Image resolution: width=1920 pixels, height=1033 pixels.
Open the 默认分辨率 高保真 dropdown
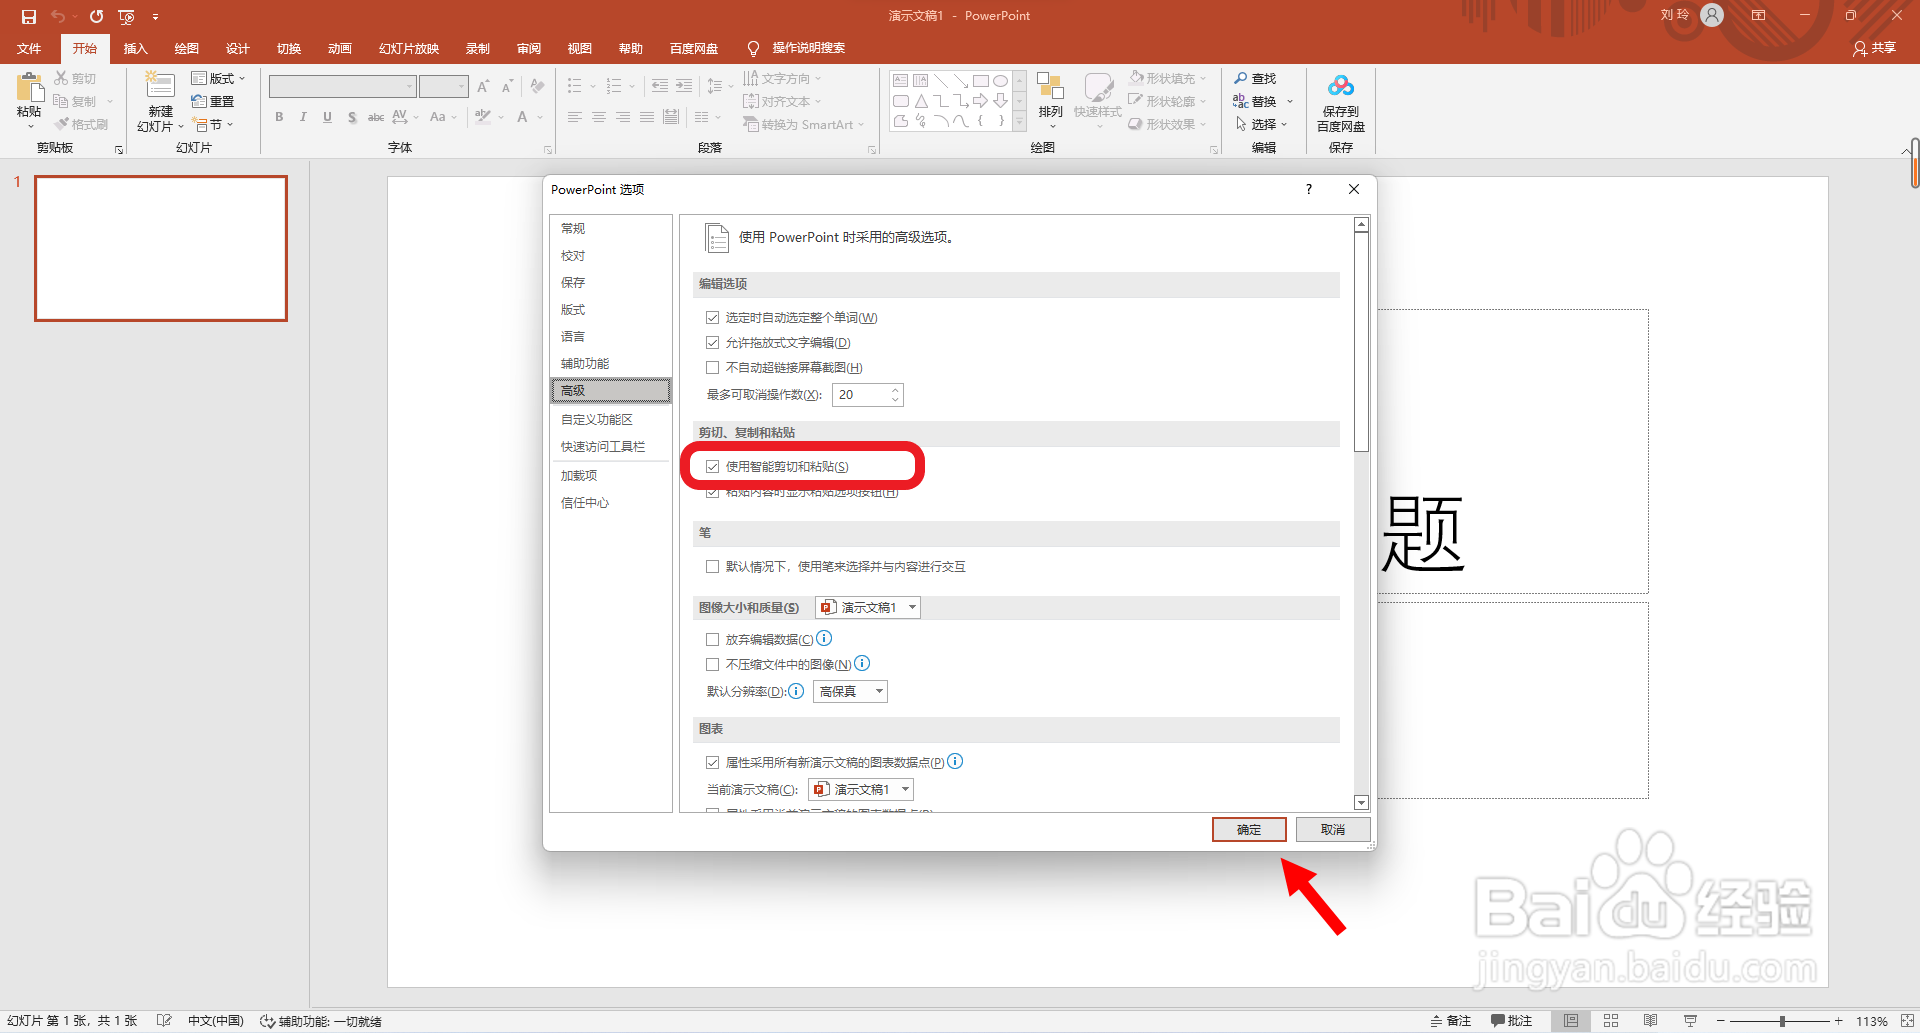click(x=850, y=691)
